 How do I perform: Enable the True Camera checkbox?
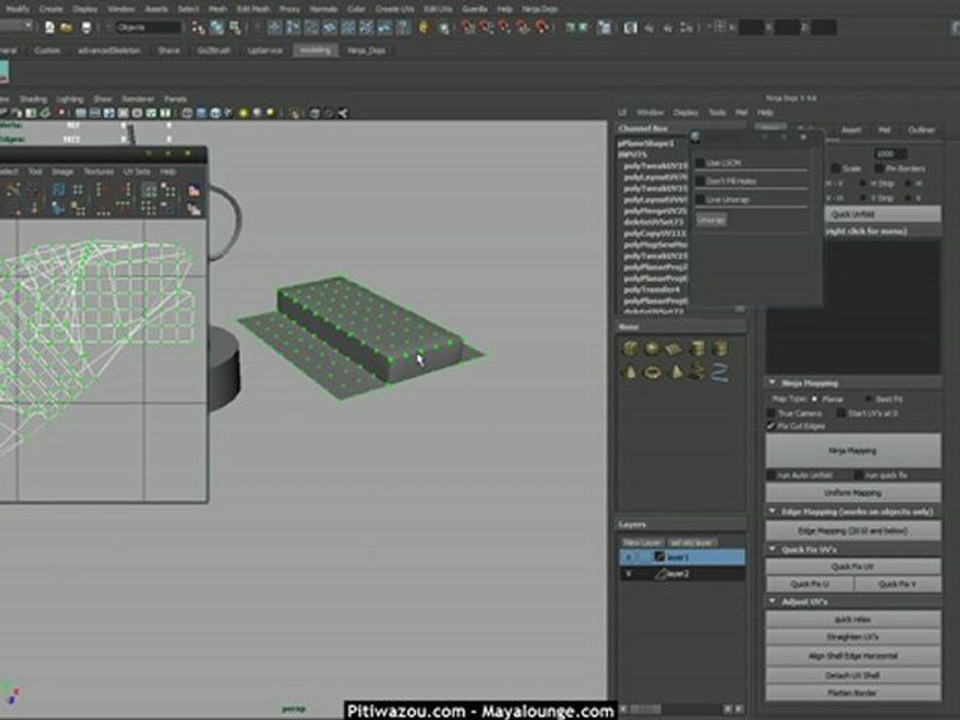[x=771, y=413]
